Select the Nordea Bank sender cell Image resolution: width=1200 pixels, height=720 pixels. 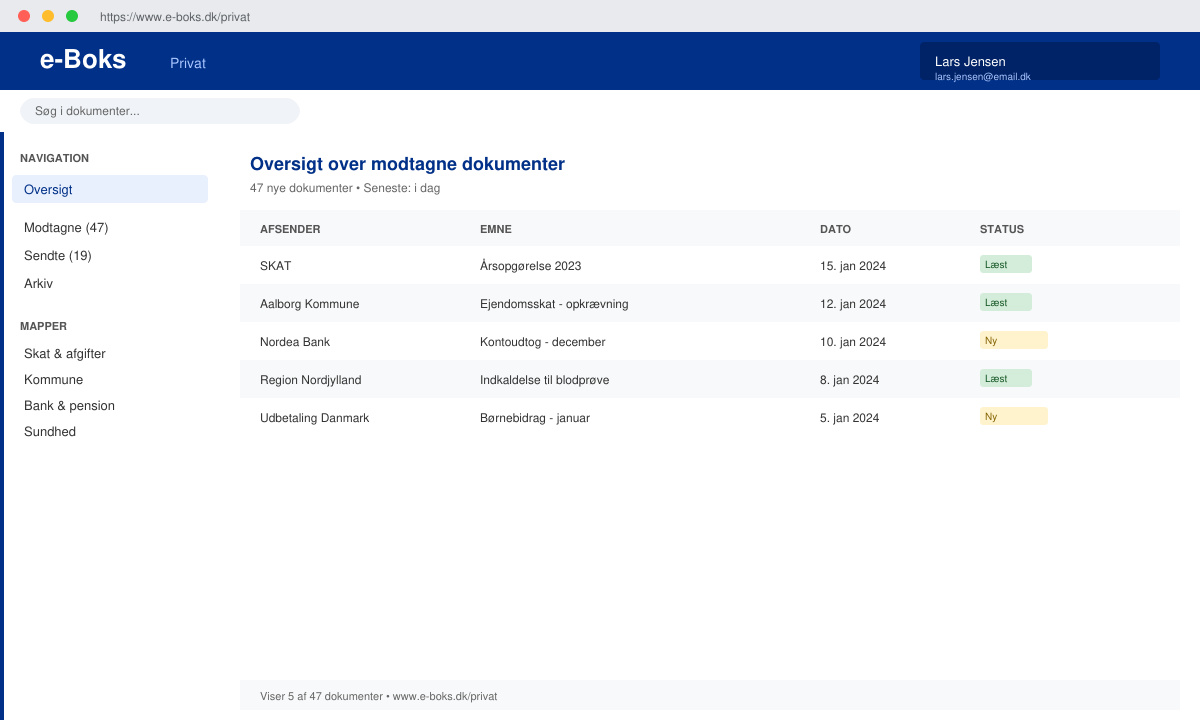point(295,342)
